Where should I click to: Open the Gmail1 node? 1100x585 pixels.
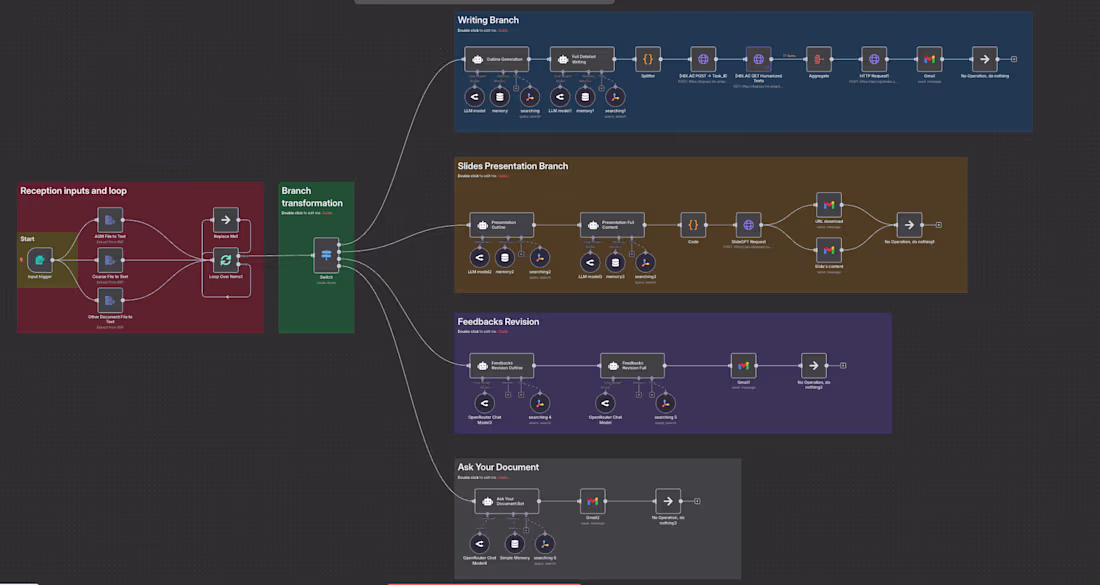tap(744, 365)
